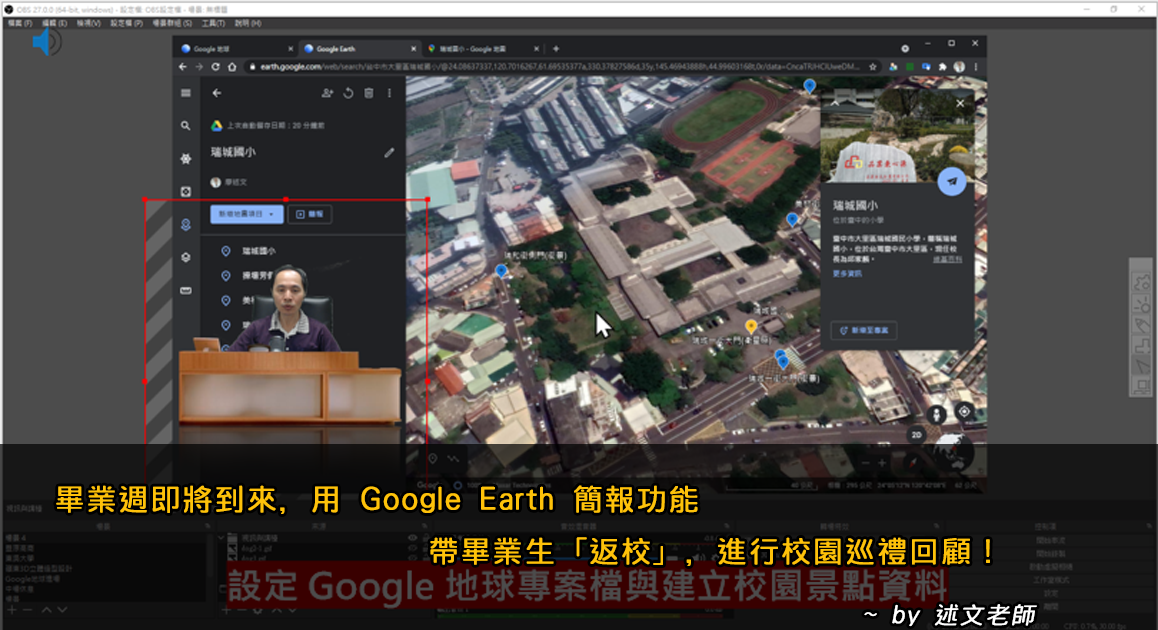Open the Map Style layers icon
This screenshot has width=1158, height=630.
click(x=185, y=257)
